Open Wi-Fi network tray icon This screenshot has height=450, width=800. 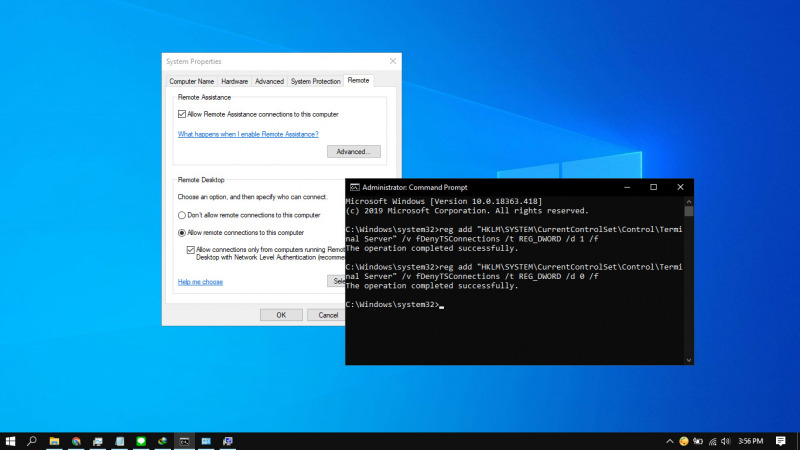(x=712, y=441)
